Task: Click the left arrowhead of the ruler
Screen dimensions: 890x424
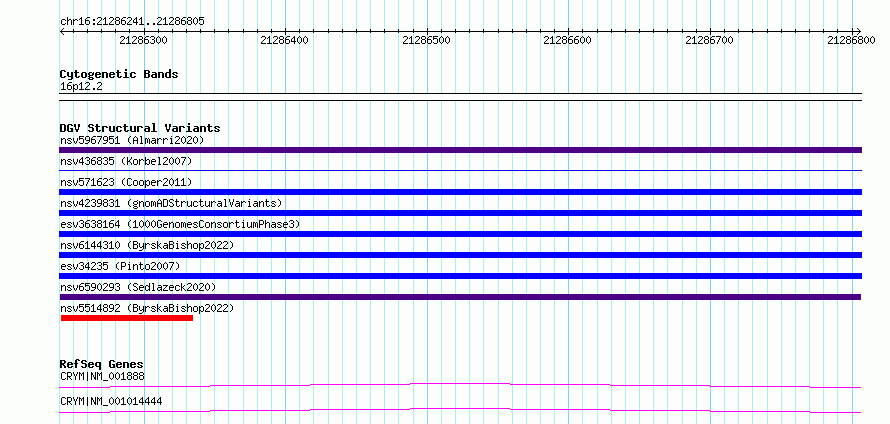Action: 62,31
